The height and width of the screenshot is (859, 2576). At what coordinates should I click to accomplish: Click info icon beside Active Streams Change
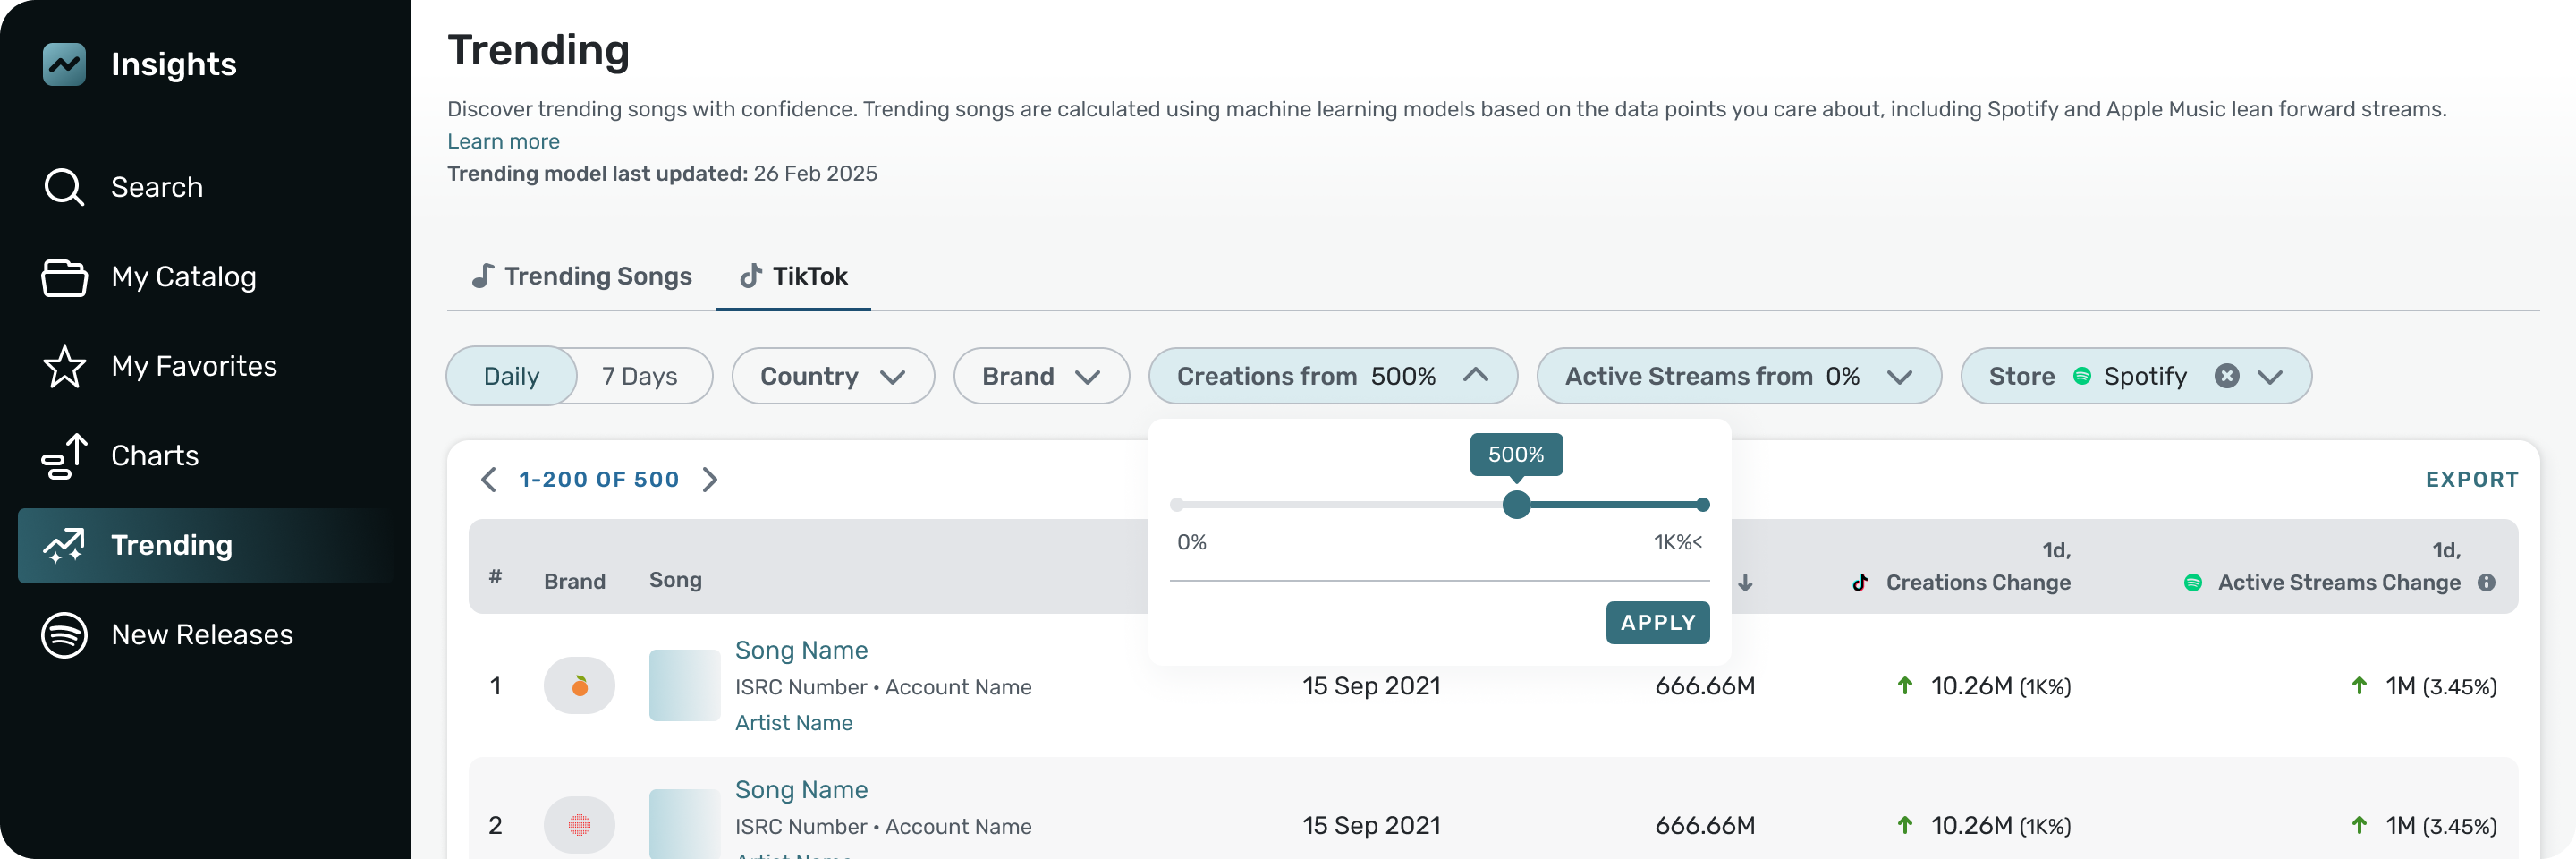click(x=2486, y=582)
